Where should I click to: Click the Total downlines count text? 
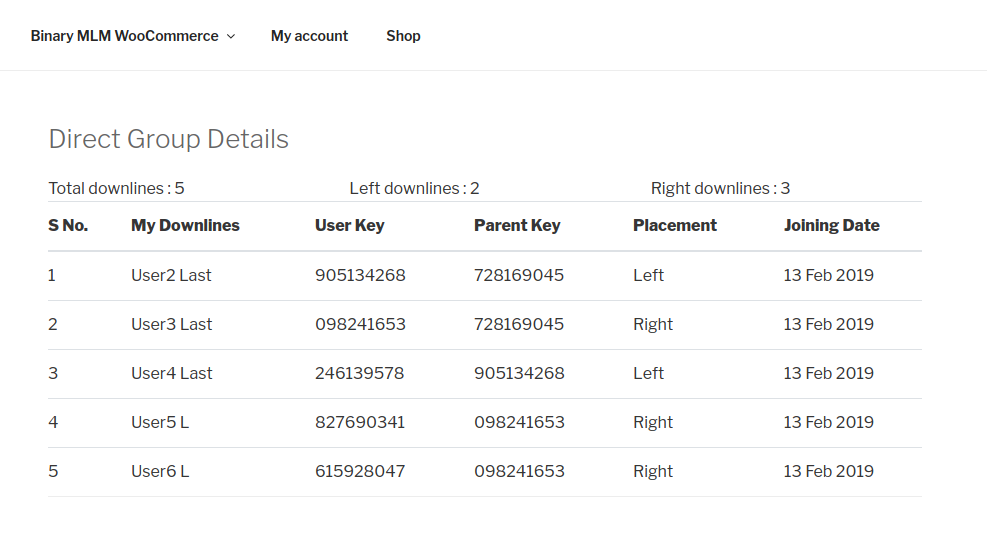[x=116, y=188]
